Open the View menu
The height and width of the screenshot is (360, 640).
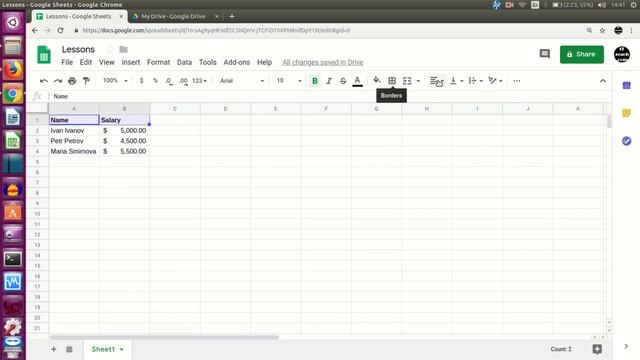pos(107,62)
